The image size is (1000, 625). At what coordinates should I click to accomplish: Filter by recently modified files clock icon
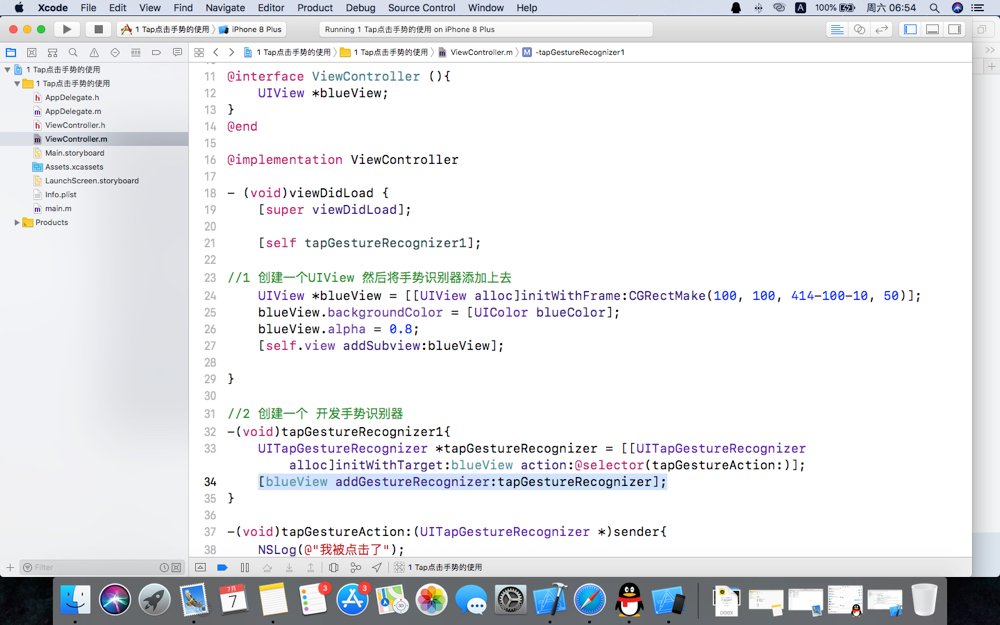(165, 567)
